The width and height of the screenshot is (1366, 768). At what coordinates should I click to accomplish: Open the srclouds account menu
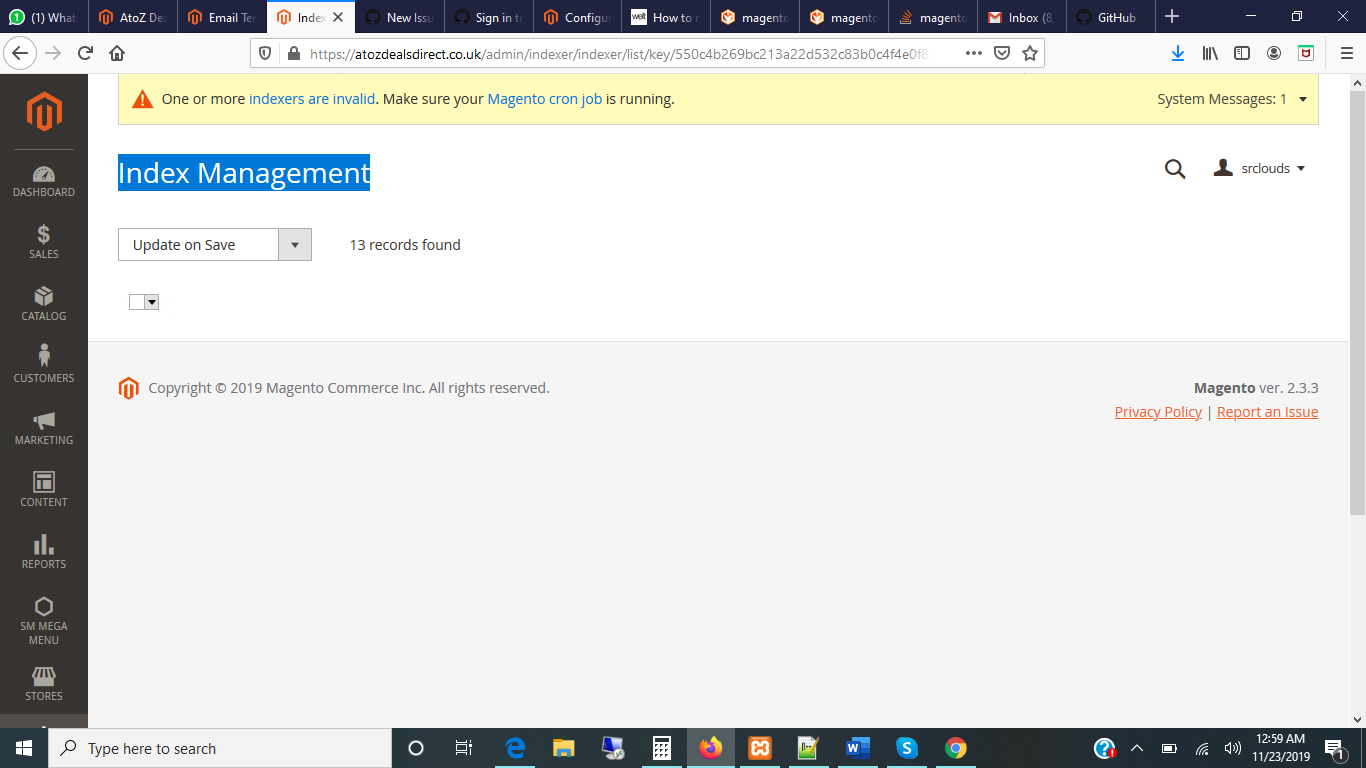1259,168
